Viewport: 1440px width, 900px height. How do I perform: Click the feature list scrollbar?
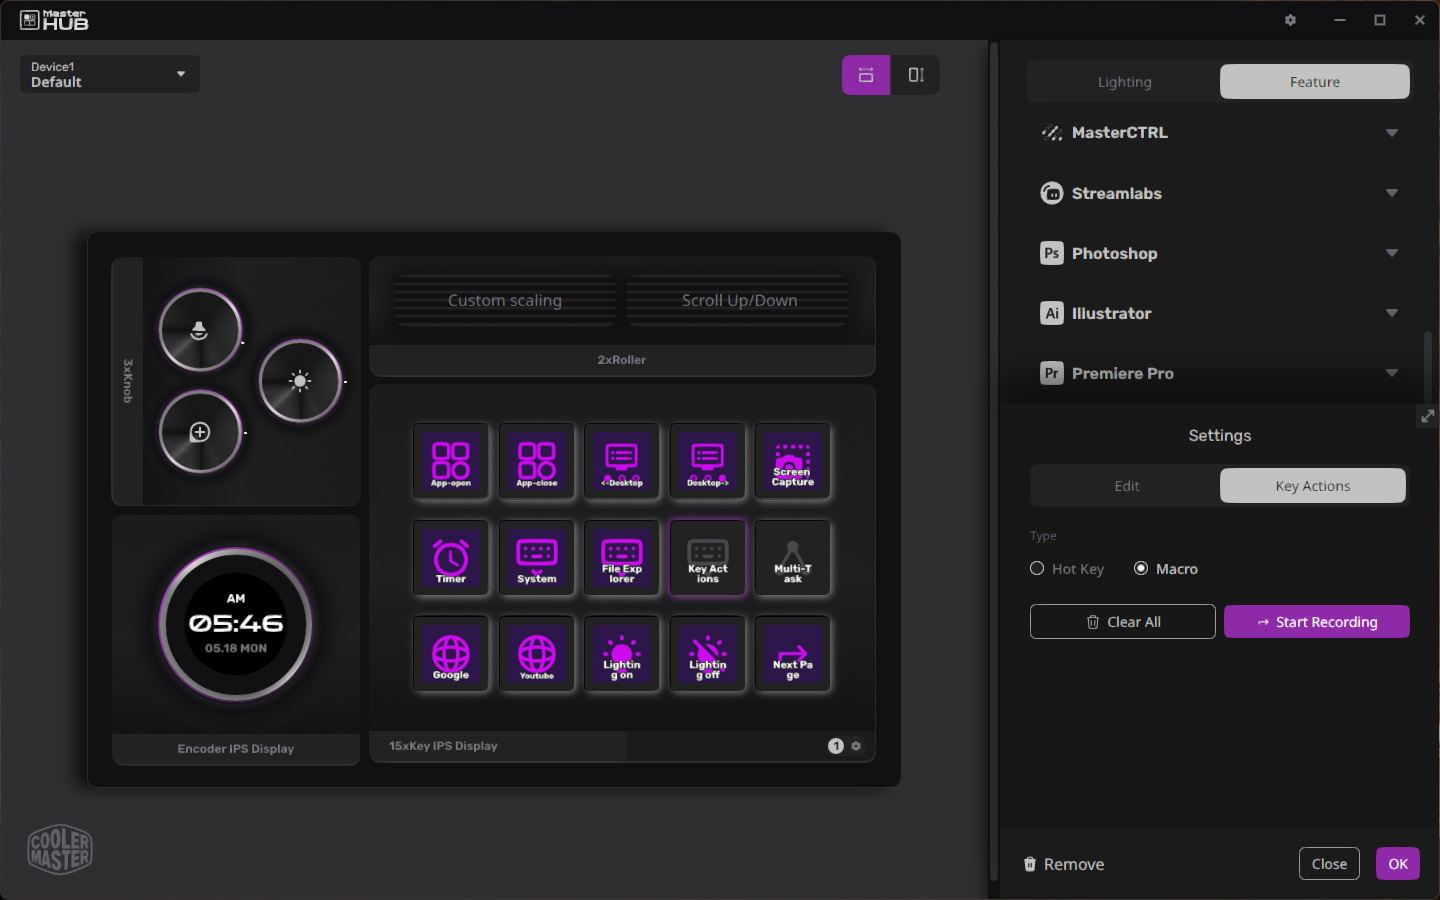tap(1428, 366)
